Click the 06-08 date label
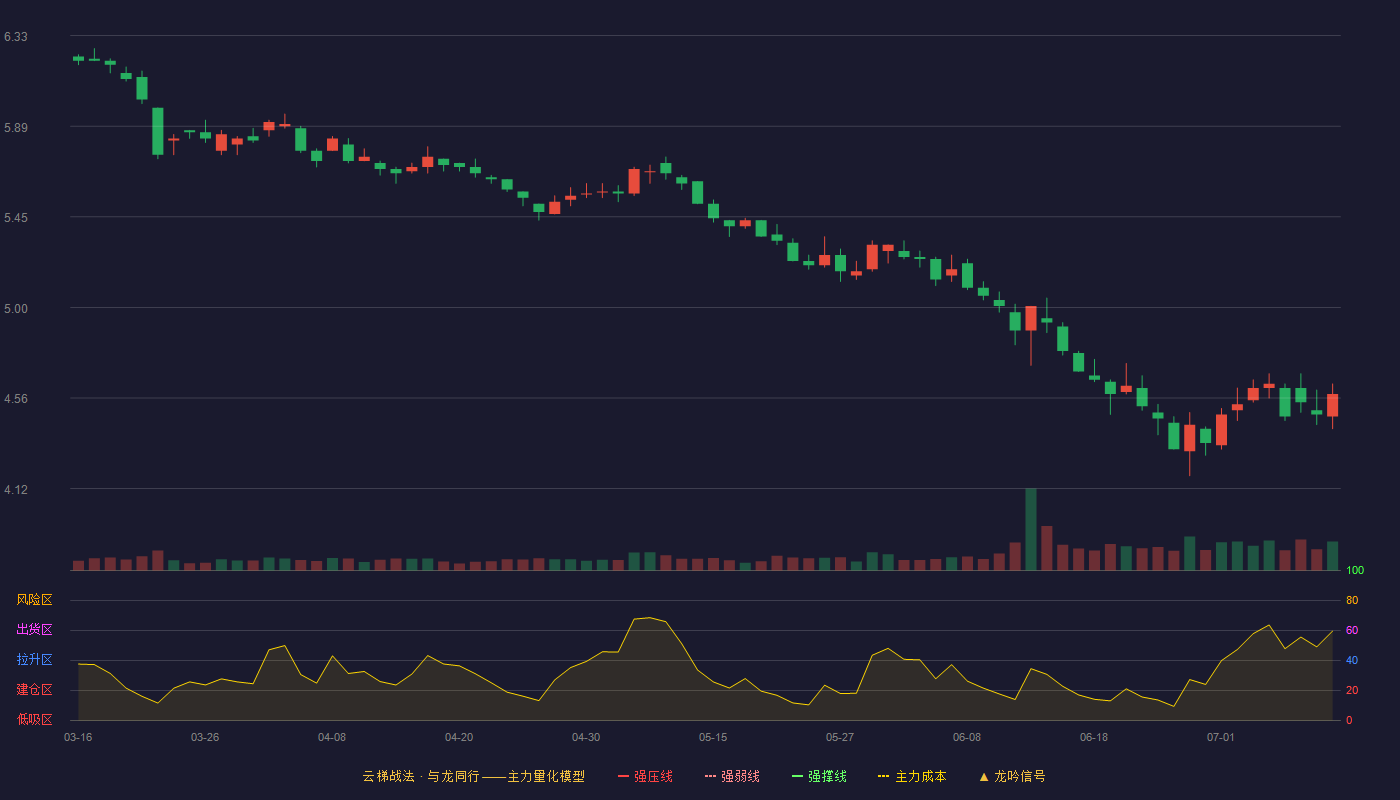The width and height of the screenshot is (1400, 800). (x=967, y=737)
